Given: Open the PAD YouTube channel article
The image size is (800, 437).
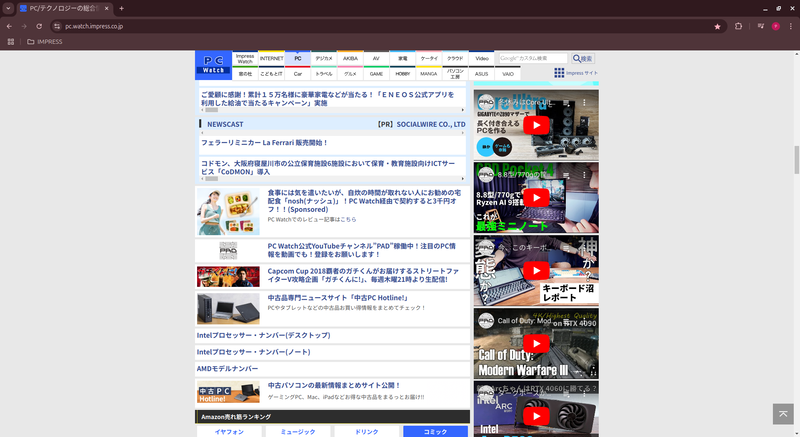Looking at the screenshot, I should (362, 250).
